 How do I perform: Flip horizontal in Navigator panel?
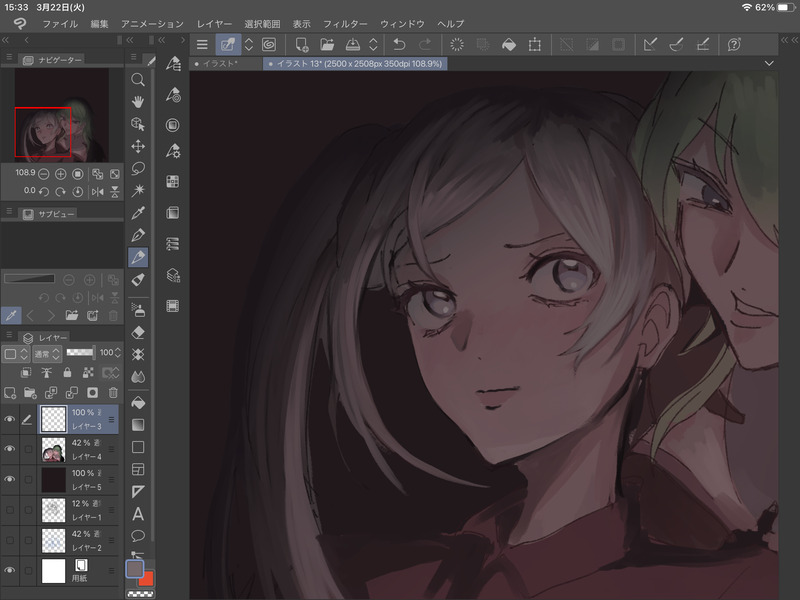pos(97,192)
